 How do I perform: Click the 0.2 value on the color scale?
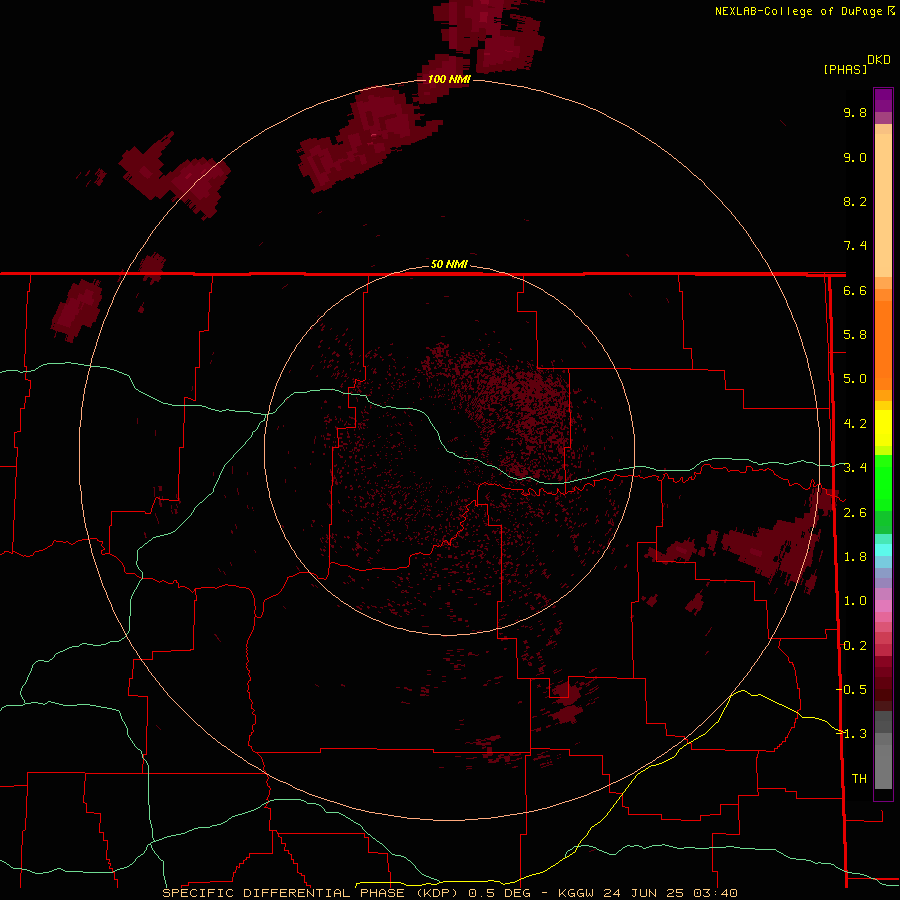855,646
